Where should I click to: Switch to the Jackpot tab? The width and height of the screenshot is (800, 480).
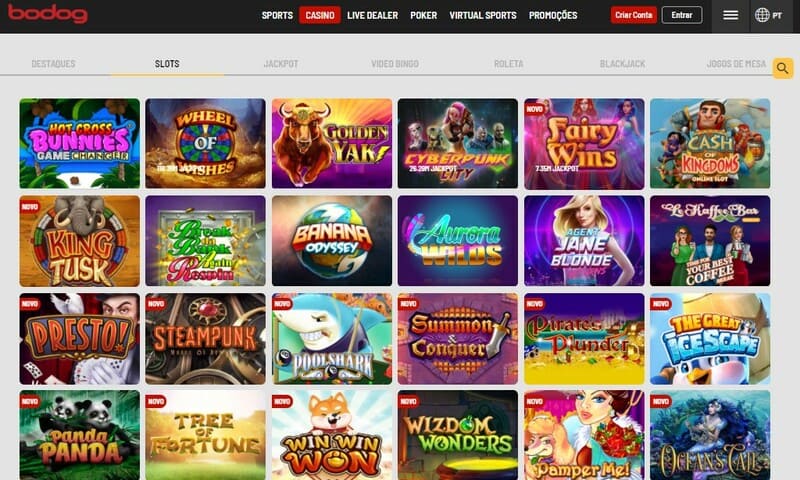point(281,64)
